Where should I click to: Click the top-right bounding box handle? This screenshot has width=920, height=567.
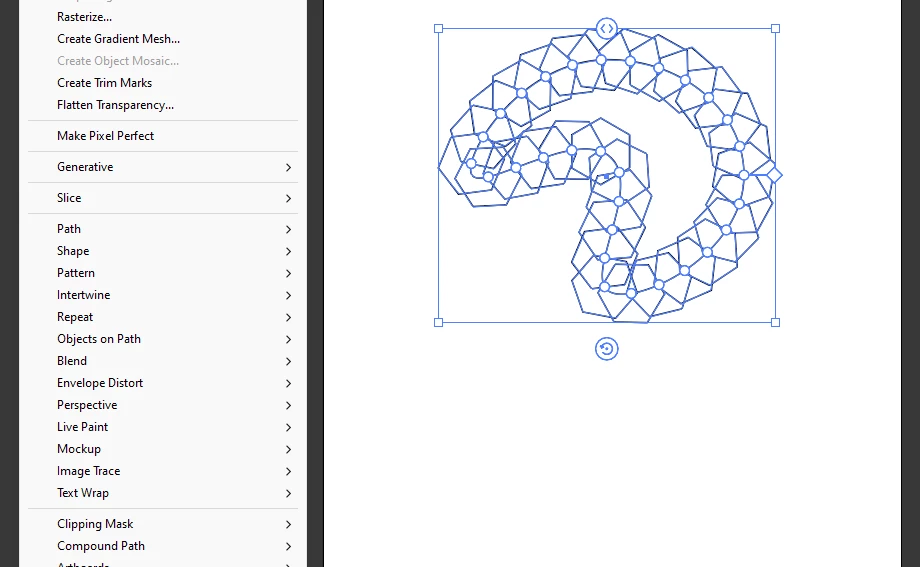pyautogui.click(x=776, y=28)
